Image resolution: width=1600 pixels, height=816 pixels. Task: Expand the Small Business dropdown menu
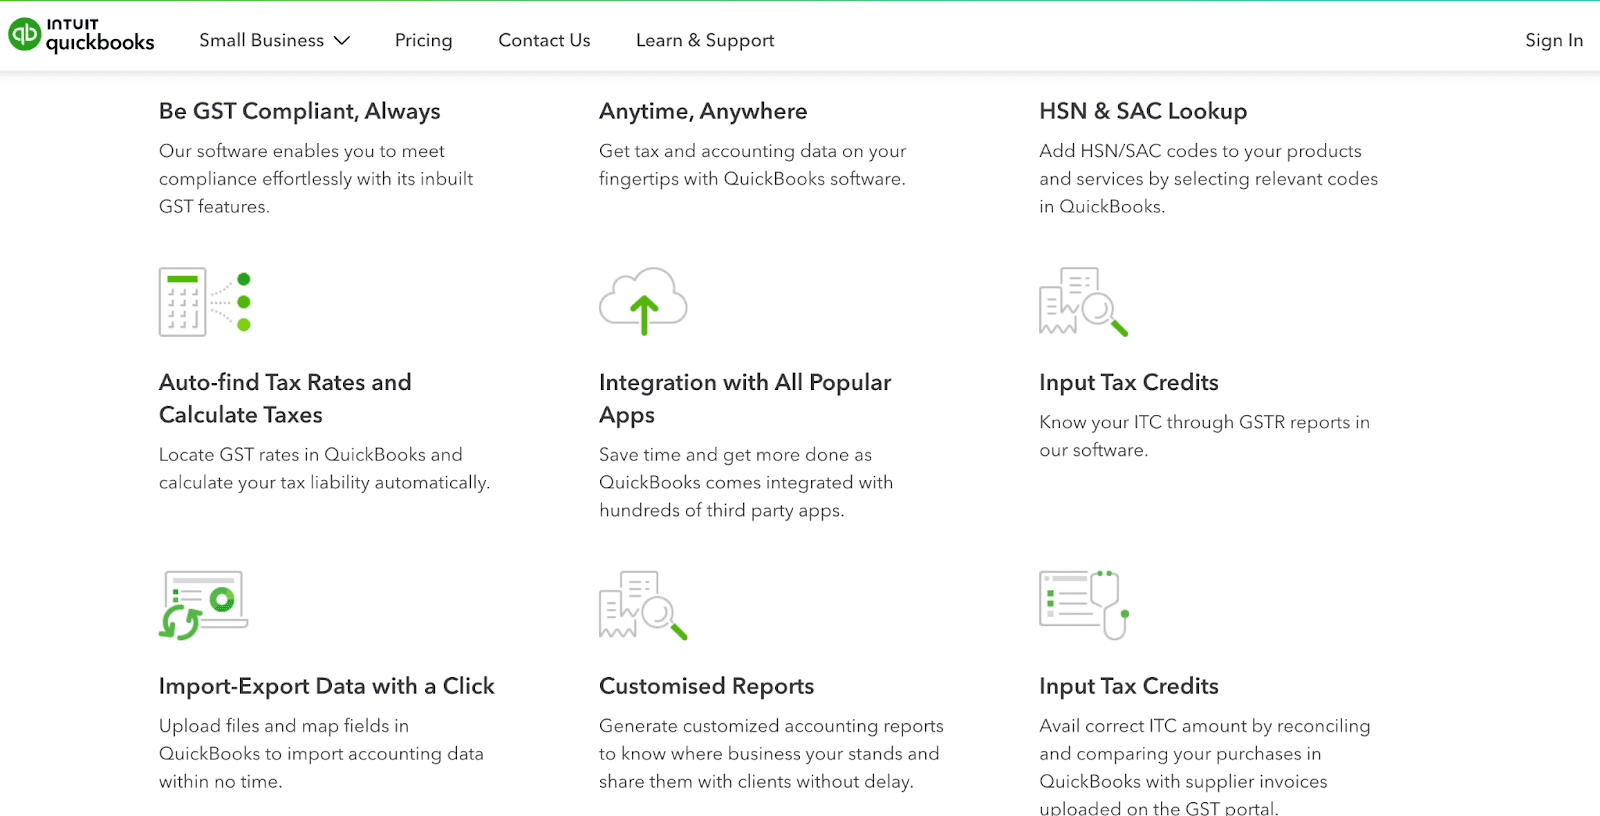[275, 40]
